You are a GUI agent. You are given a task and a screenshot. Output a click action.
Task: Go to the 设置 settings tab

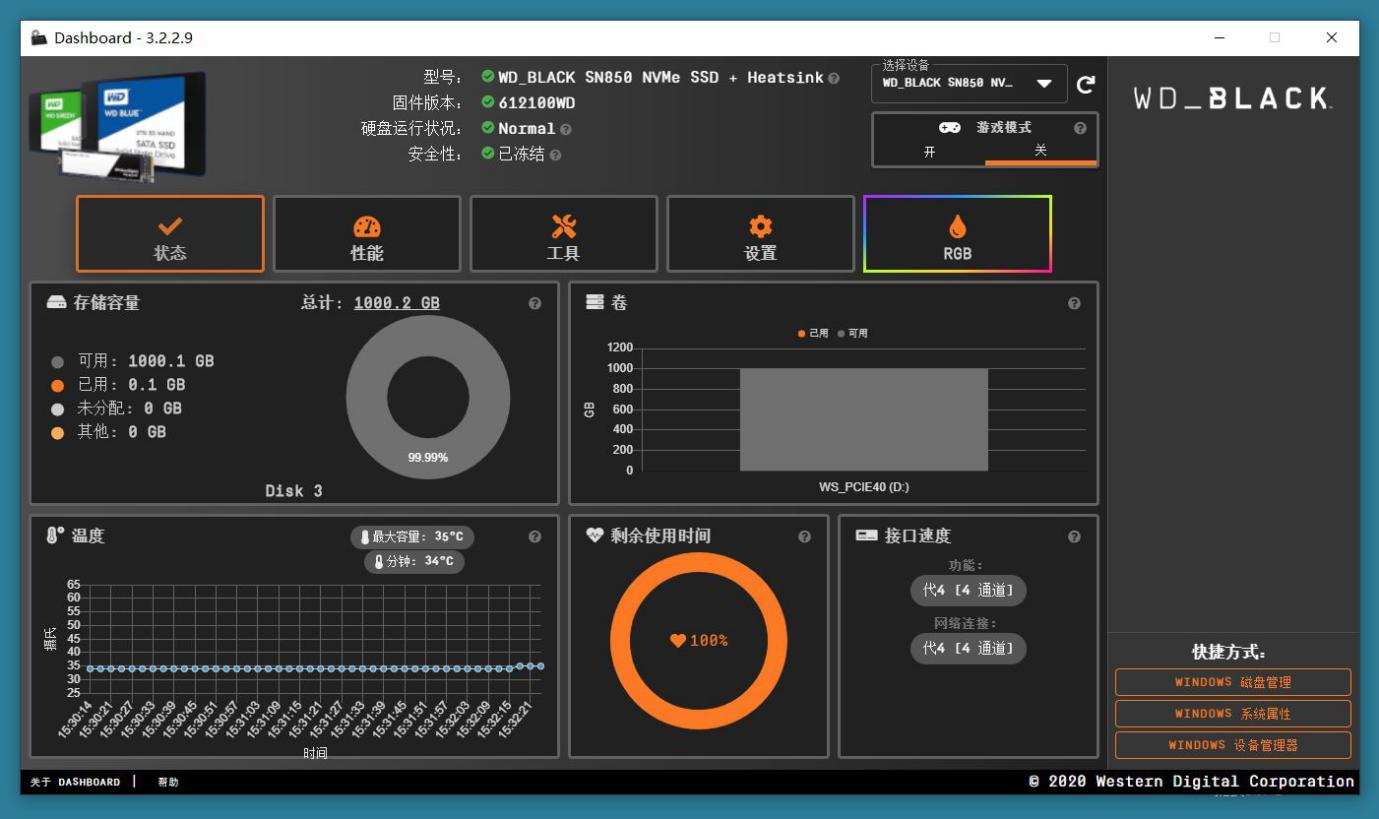[x=761, y=233]
